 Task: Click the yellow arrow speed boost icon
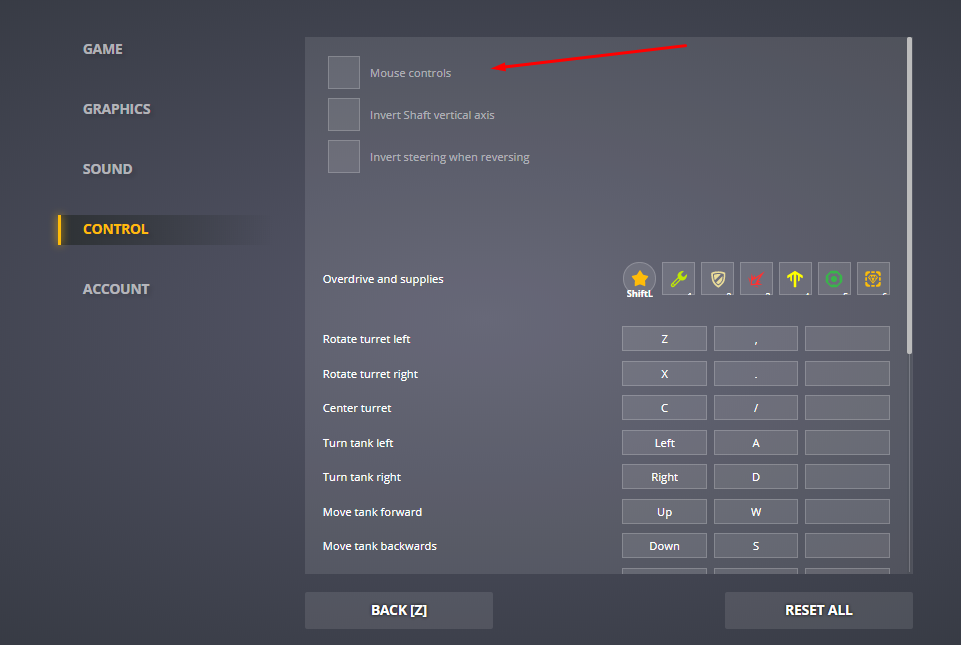point(795,279)
